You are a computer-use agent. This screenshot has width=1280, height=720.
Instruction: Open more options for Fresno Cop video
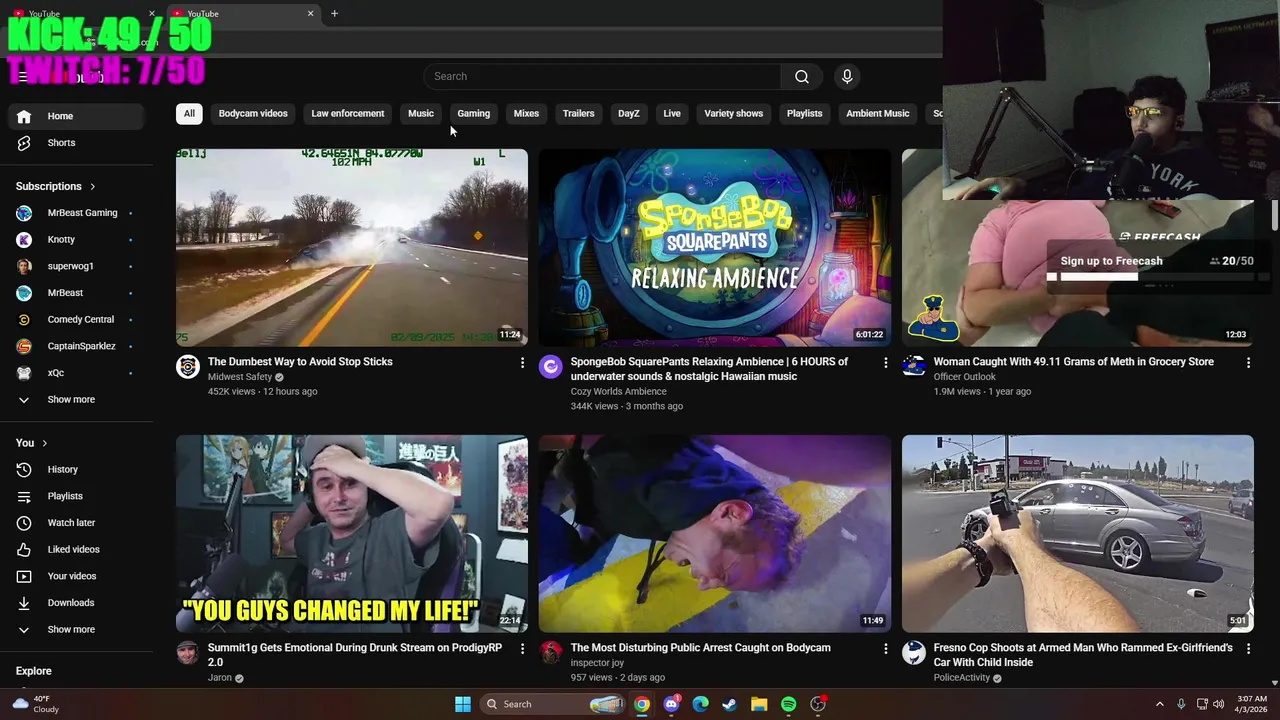click(x=1248, y=649)
